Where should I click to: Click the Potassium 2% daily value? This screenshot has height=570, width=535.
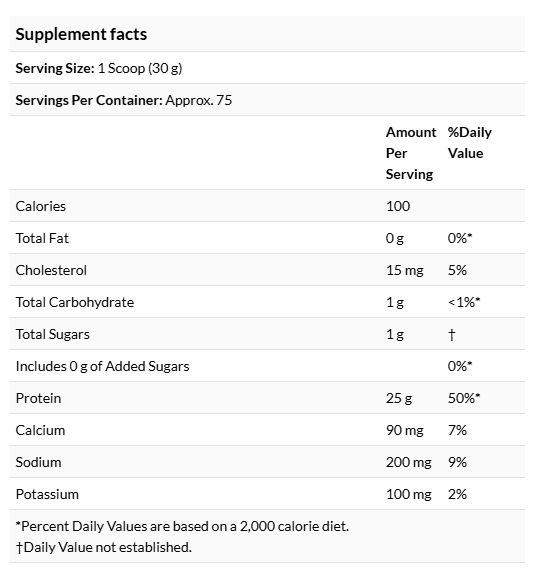pos(457,494)
